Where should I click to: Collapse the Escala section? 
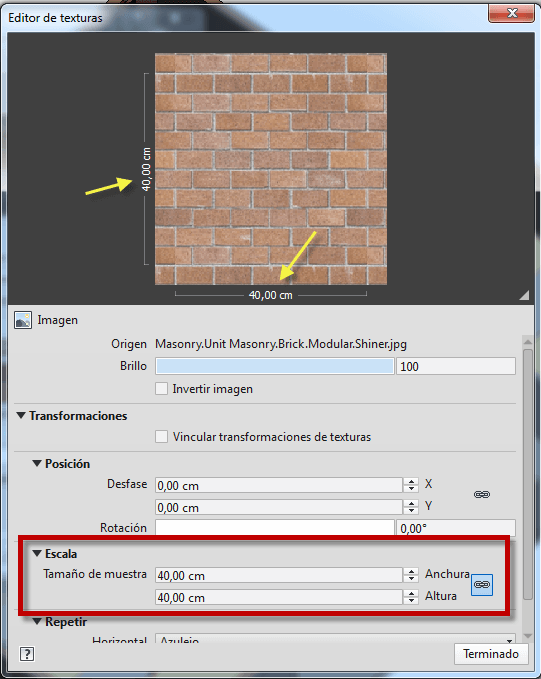[37, 553]
